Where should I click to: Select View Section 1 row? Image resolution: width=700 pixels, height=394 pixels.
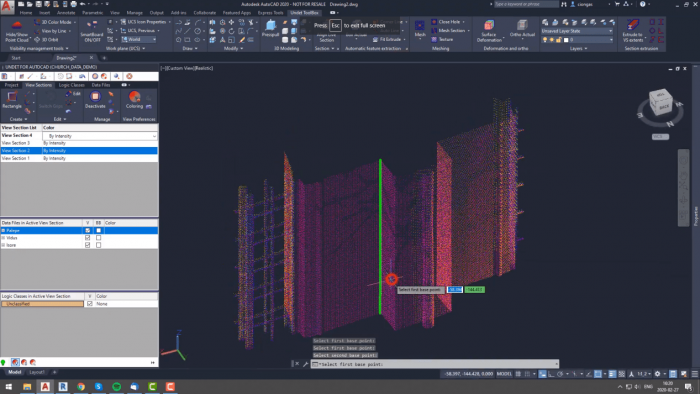point(79,158)
